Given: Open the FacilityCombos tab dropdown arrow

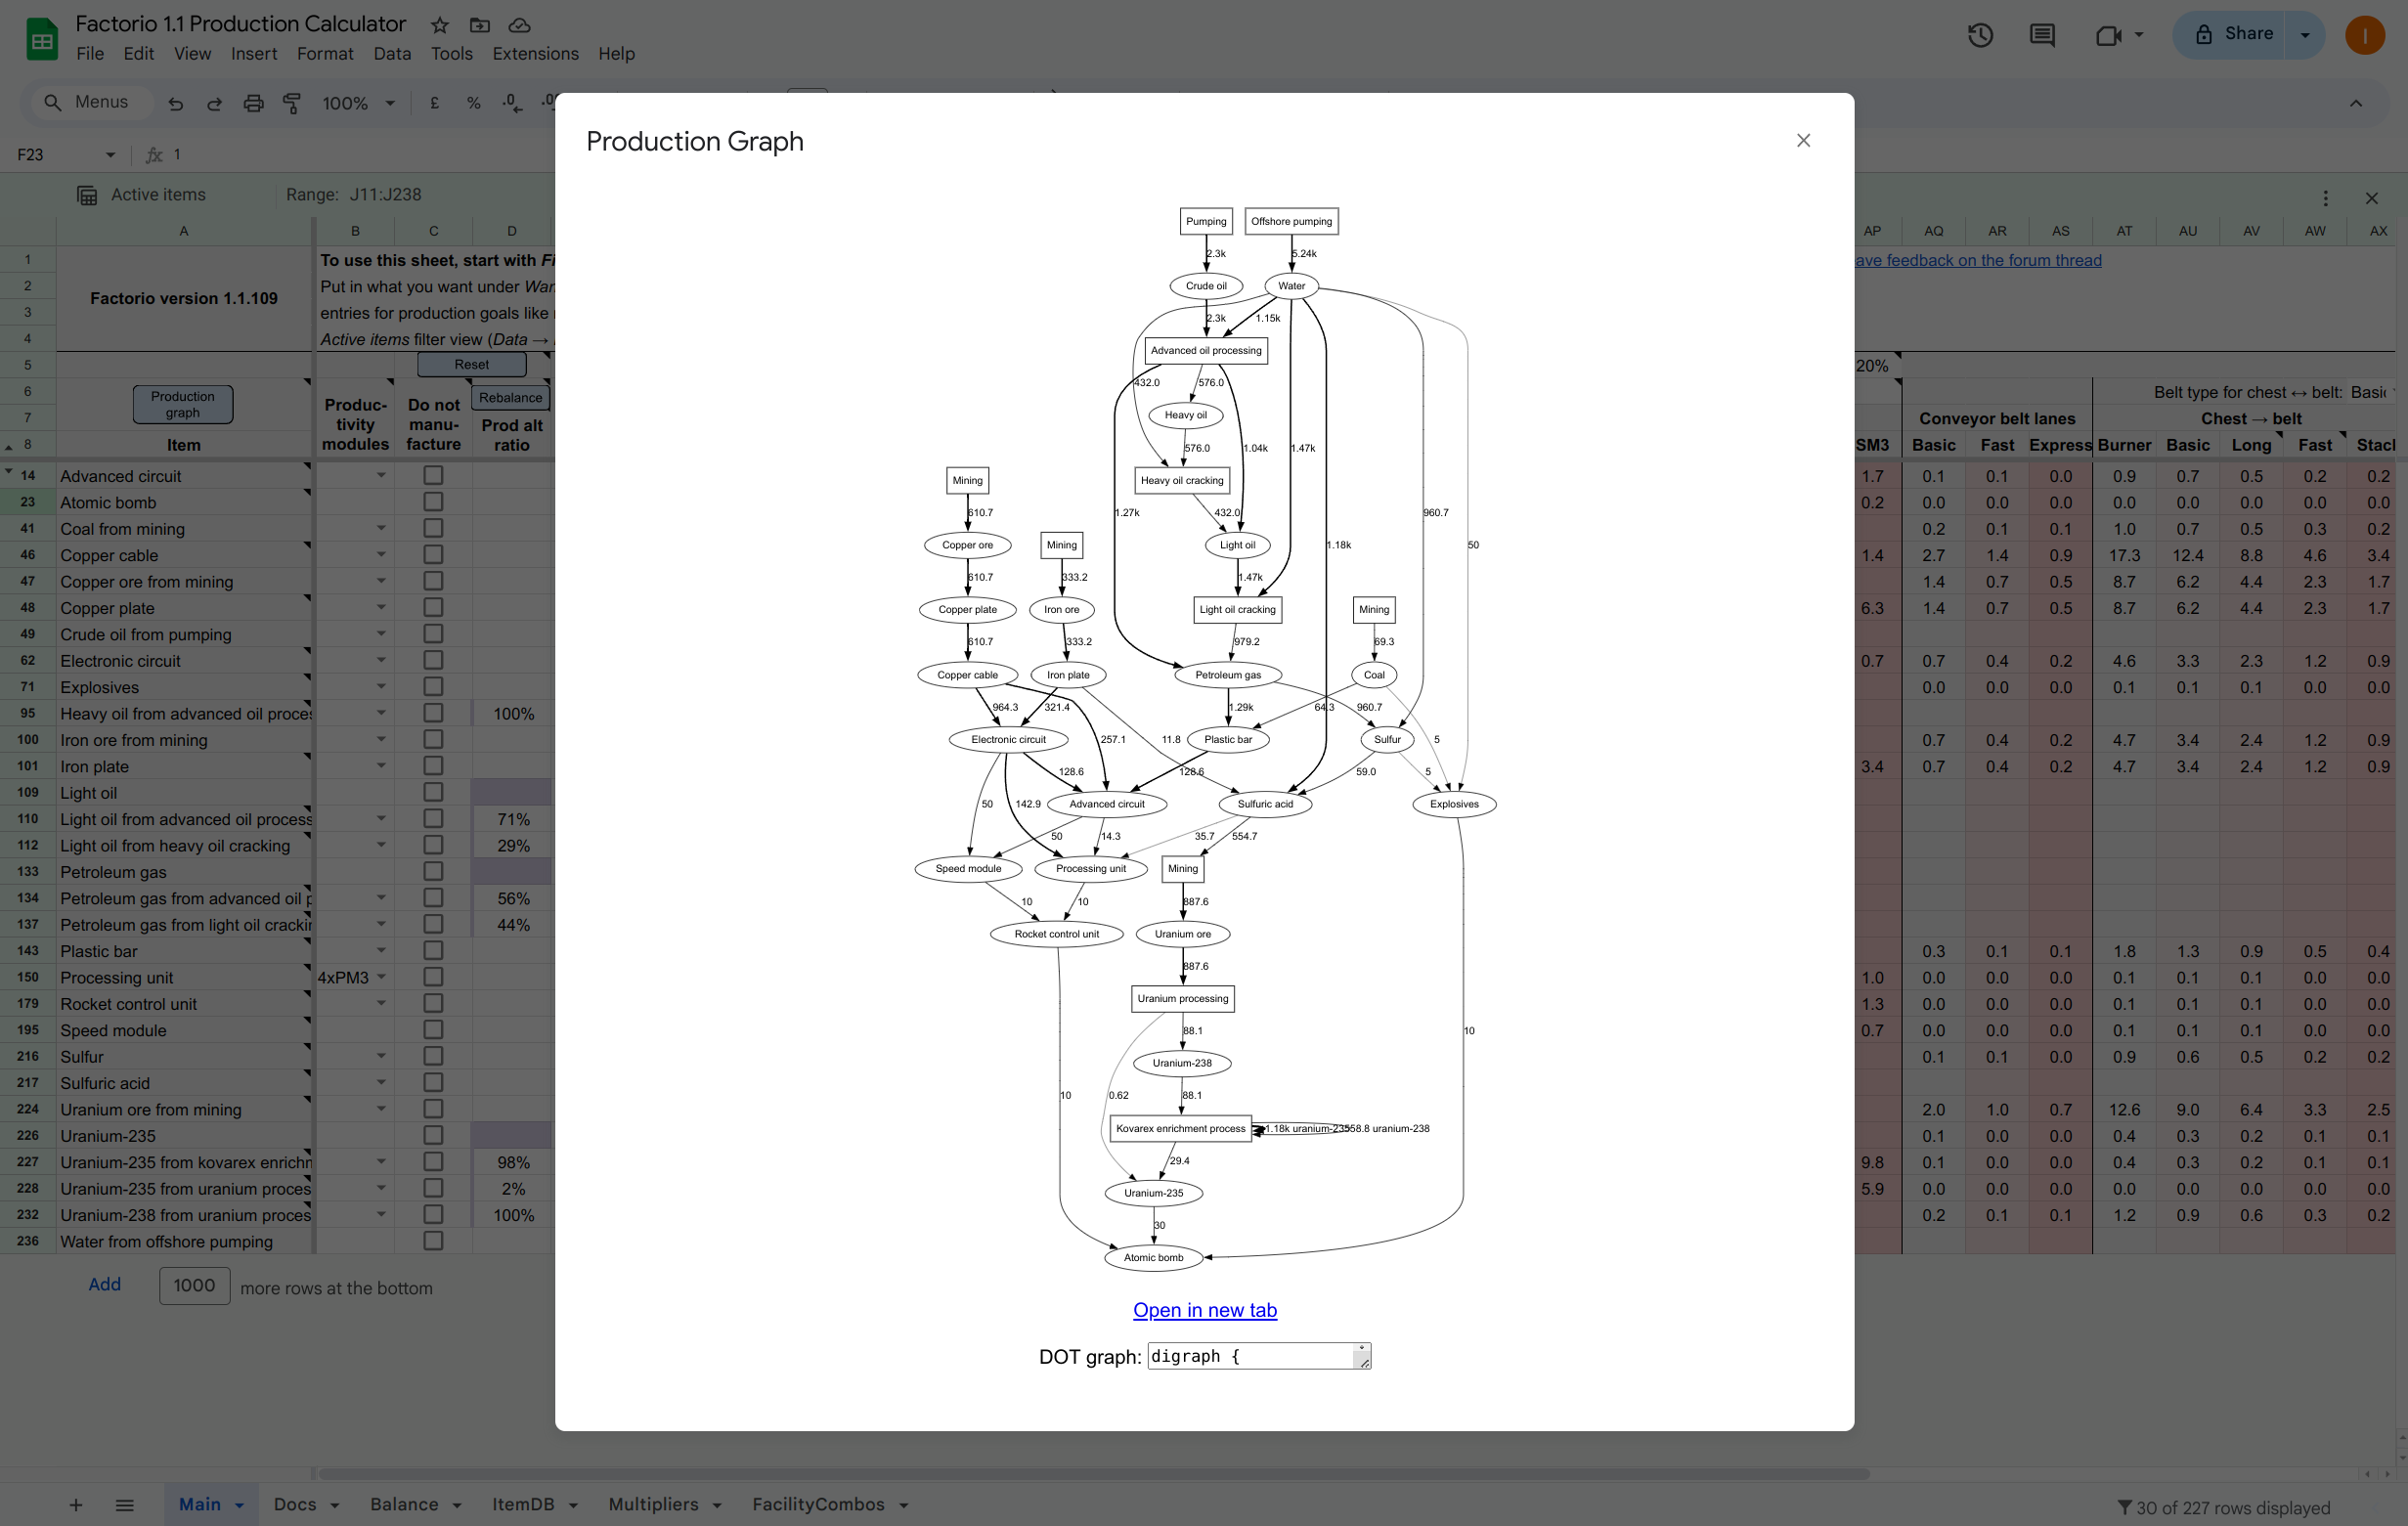Looking at the screenshot, I should click(903, 1506).
